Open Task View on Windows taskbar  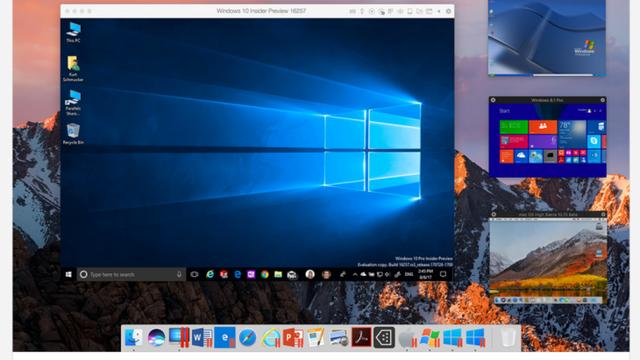(194, 274)
